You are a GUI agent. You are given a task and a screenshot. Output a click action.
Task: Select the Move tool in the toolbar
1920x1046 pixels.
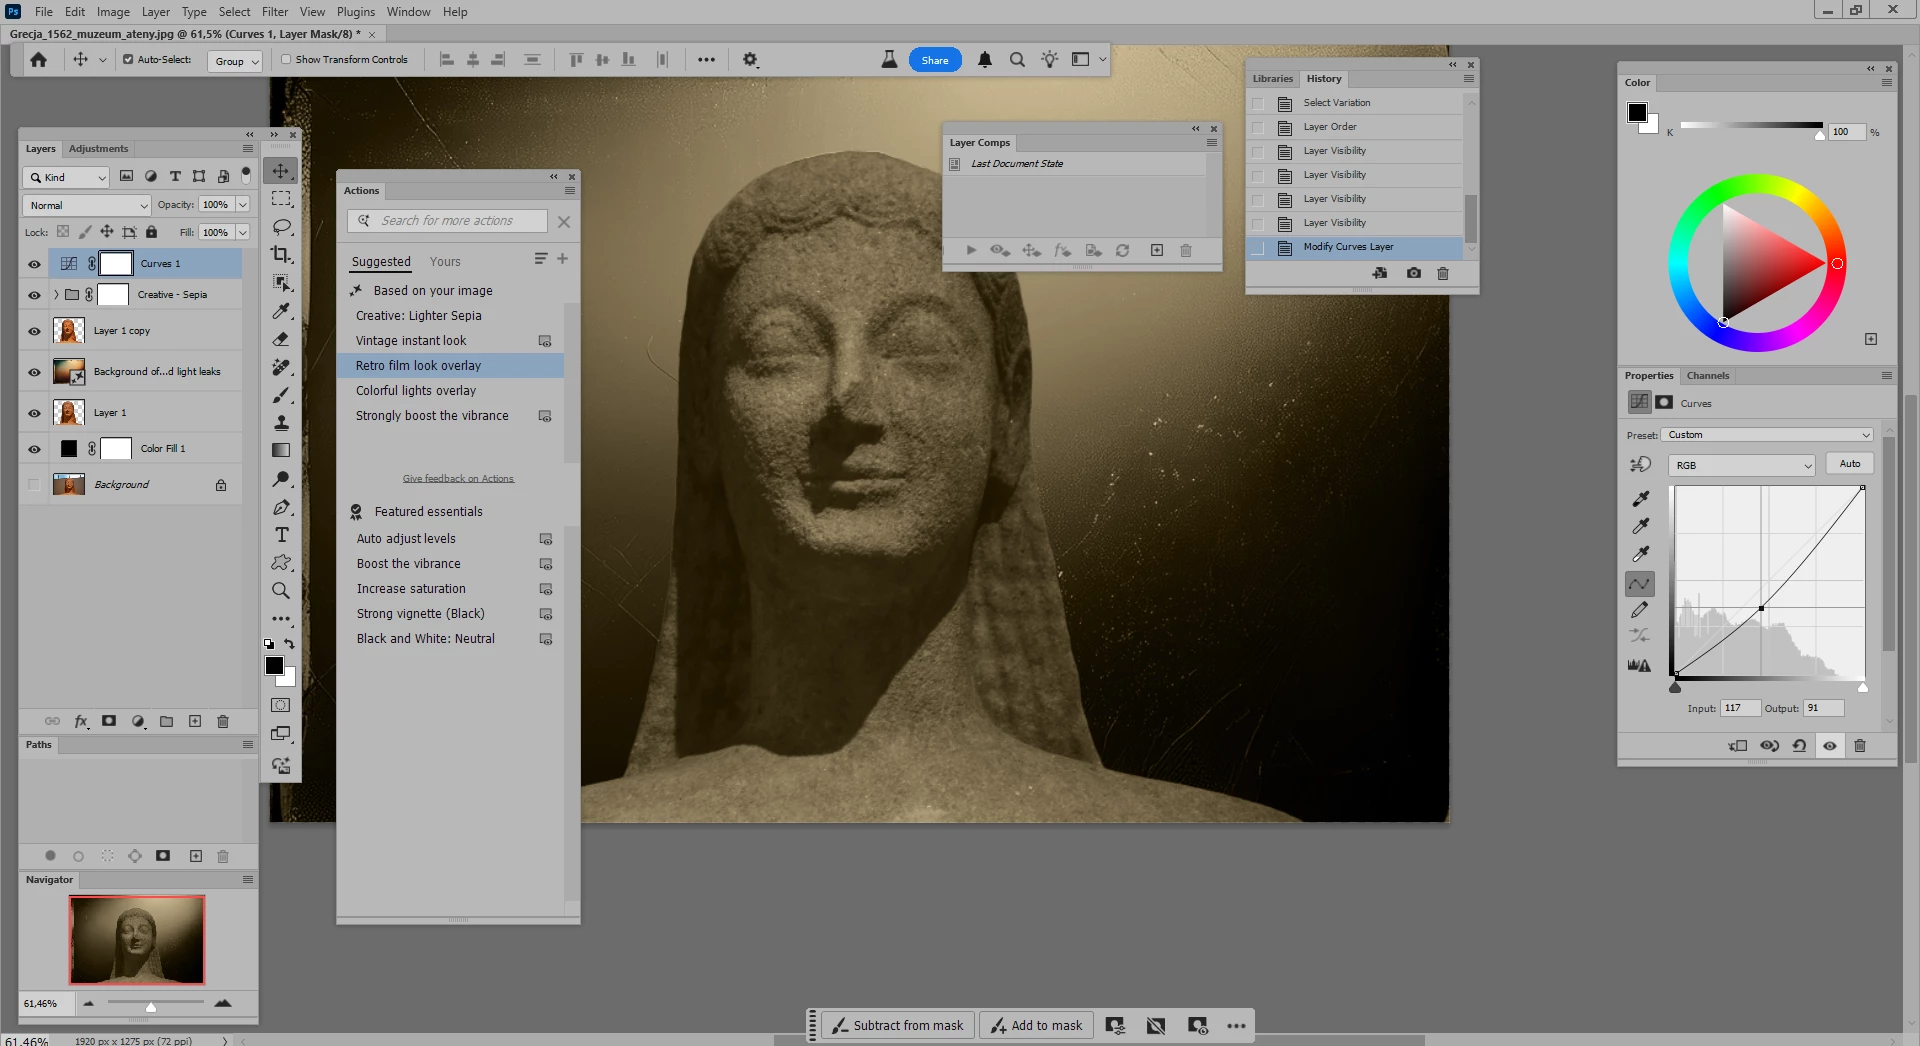click(x=281, y=171)
